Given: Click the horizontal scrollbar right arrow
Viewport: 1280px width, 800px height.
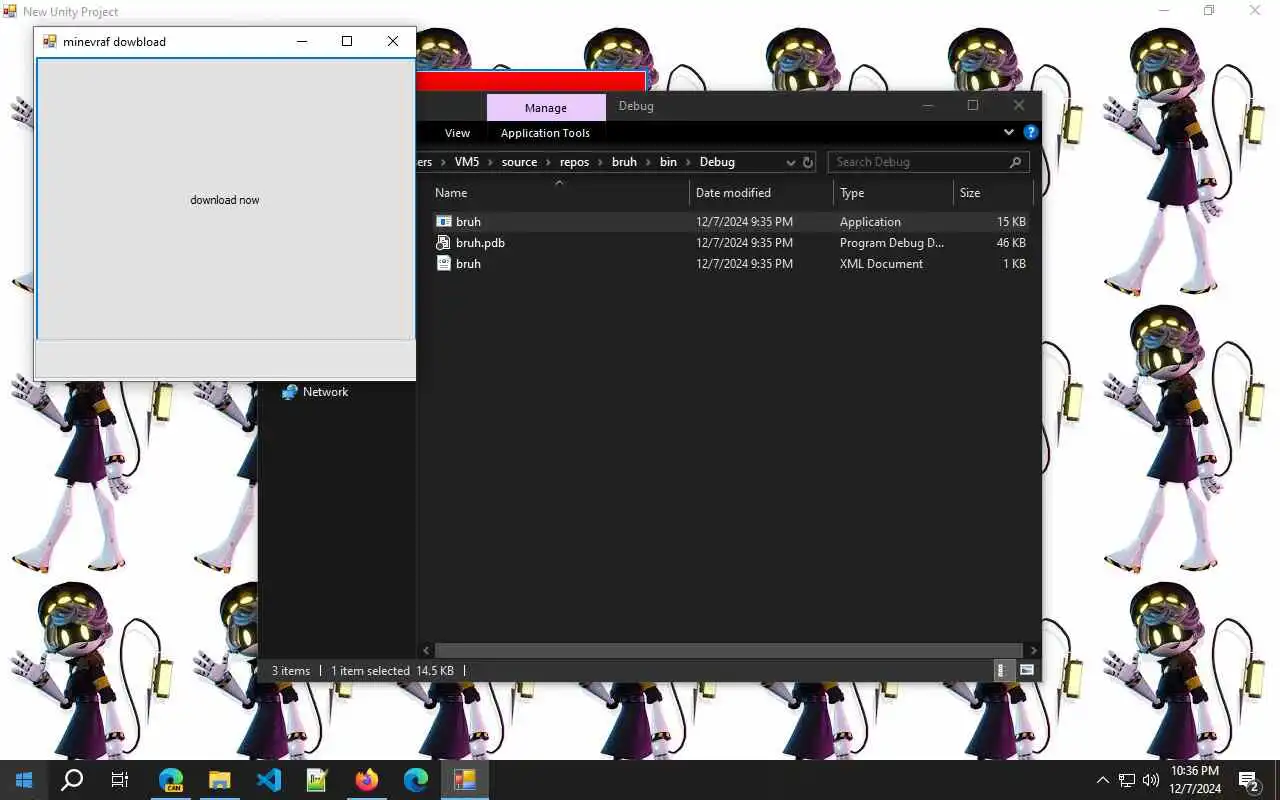Looking at the screenshot, I should (x=1033, y=651).
